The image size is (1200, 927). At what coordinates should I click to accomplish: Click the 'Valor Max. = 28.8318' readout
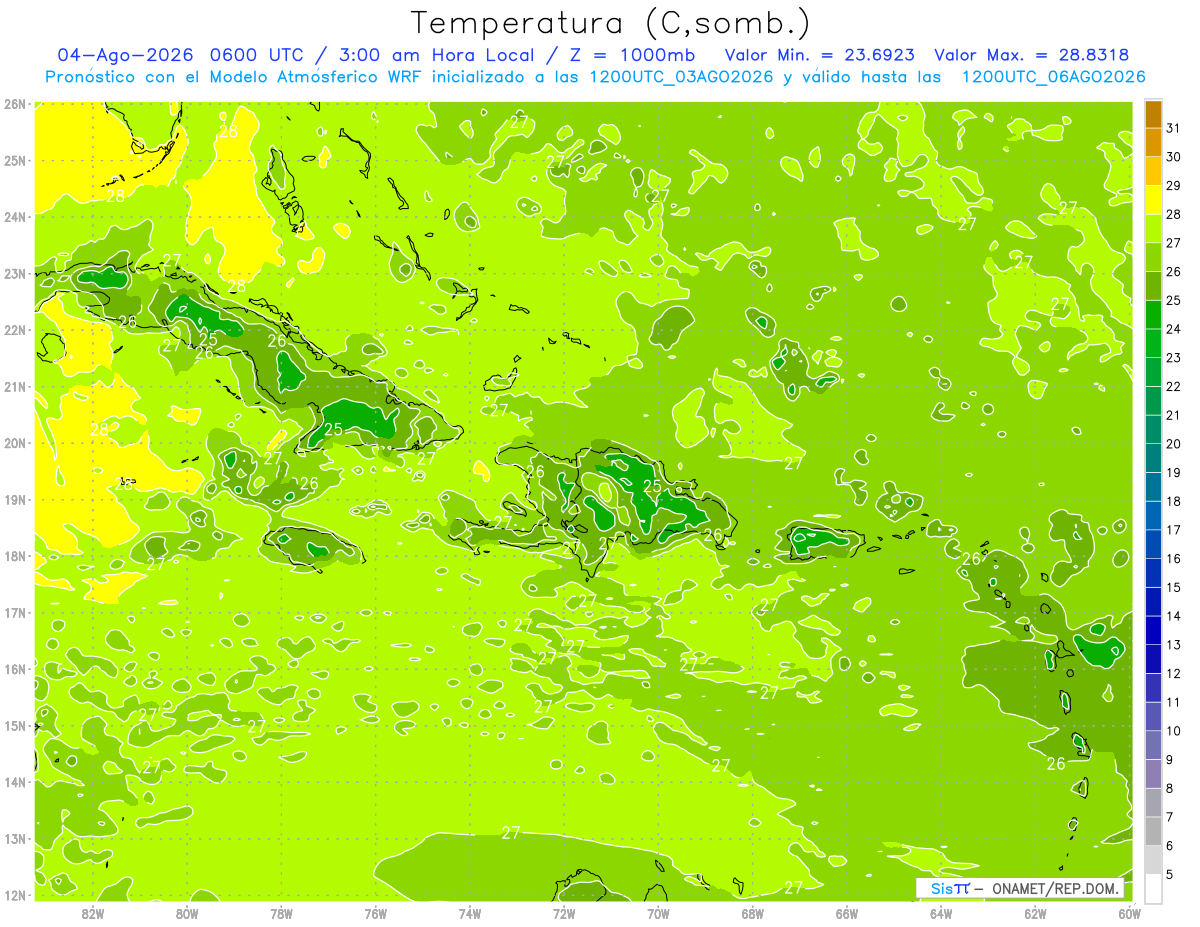1032,55
